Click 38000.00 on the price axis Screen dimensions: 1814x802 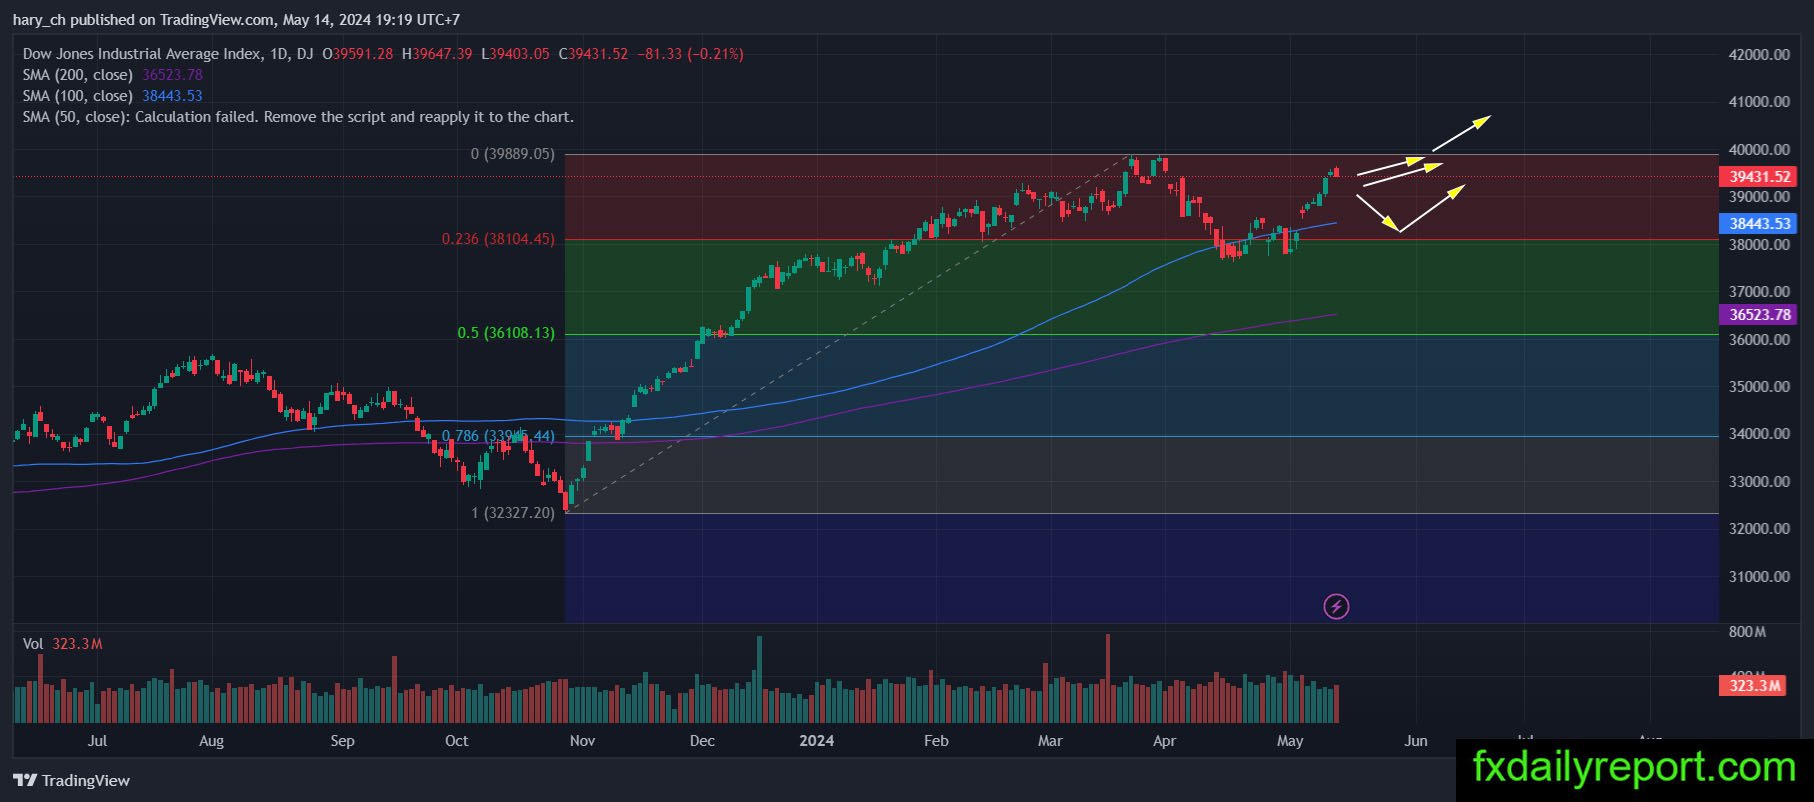tap(1759, 244)
